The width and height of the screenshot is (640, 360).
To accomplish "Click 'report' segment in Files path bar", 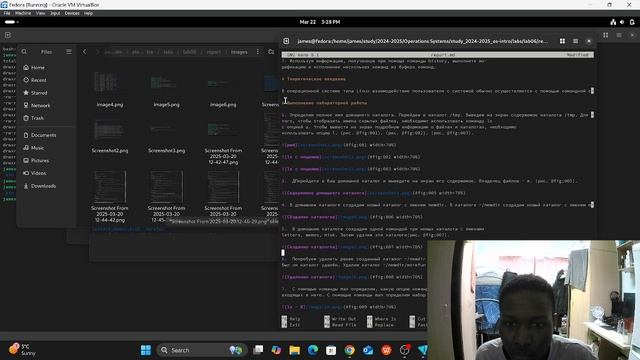I will pyautogui.click(x=213, y=52).
